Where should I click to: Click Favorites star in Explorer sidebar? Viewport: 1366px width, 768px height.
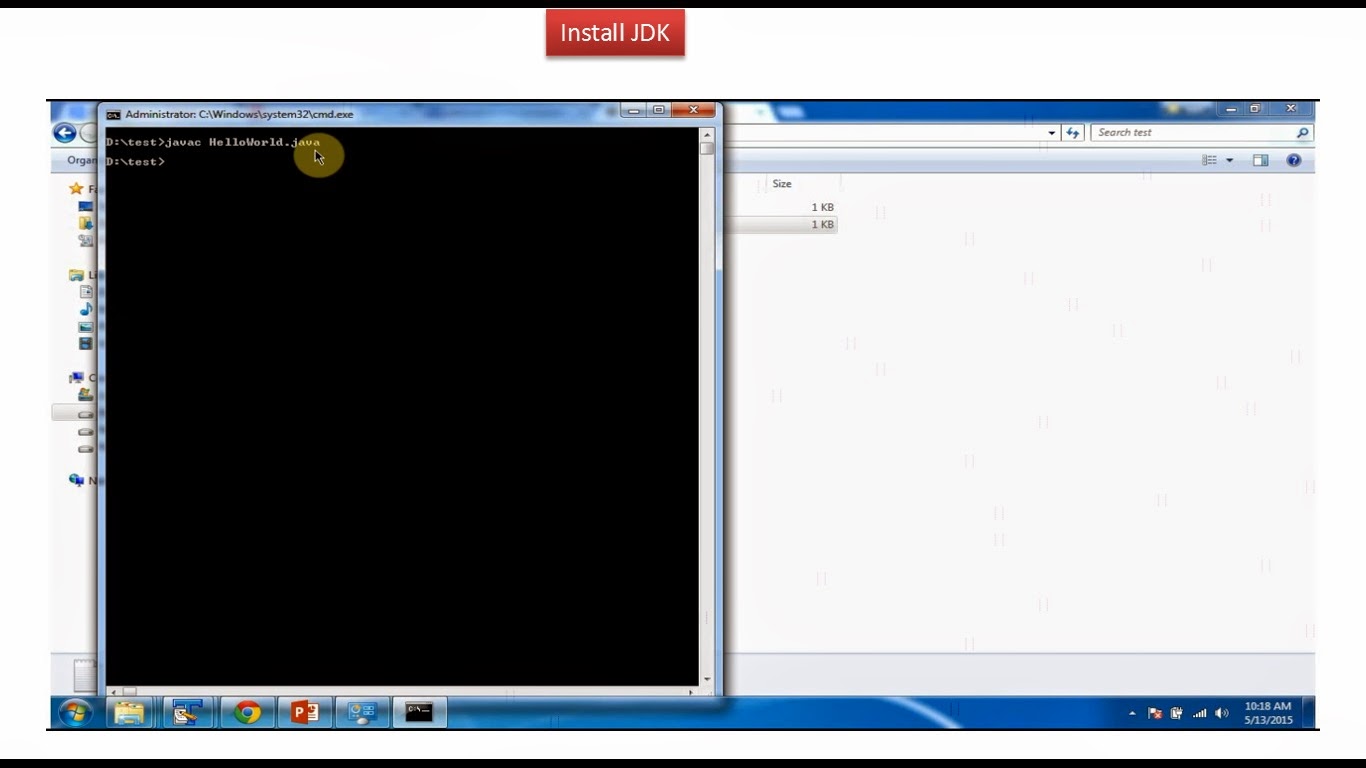pos(76,188)
